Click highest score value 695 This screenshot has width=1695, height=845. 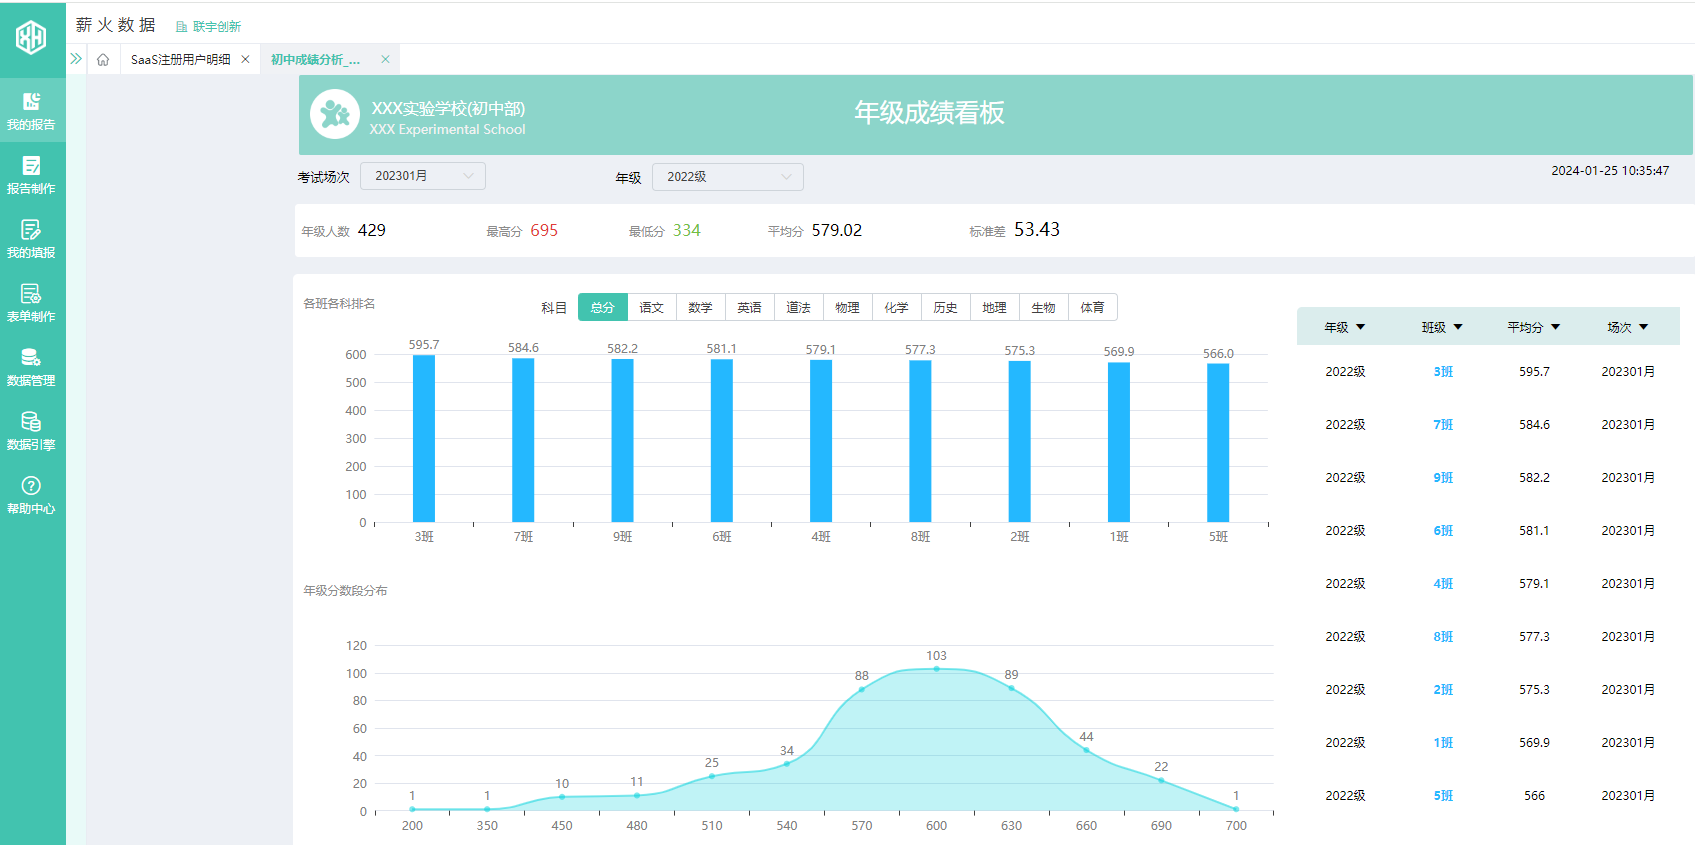[544, 230]
